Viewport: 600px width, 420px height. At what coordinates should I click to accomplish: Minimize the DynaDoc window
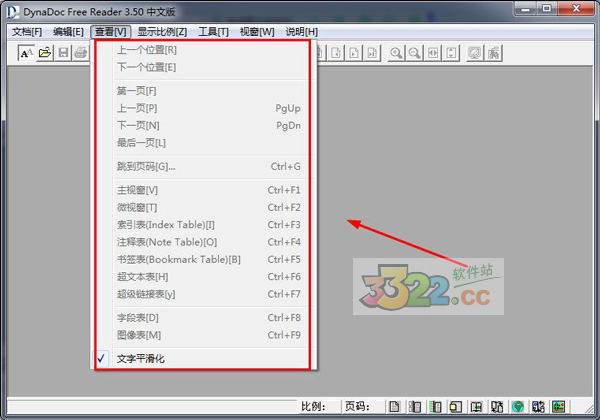[x=526, y=9]
